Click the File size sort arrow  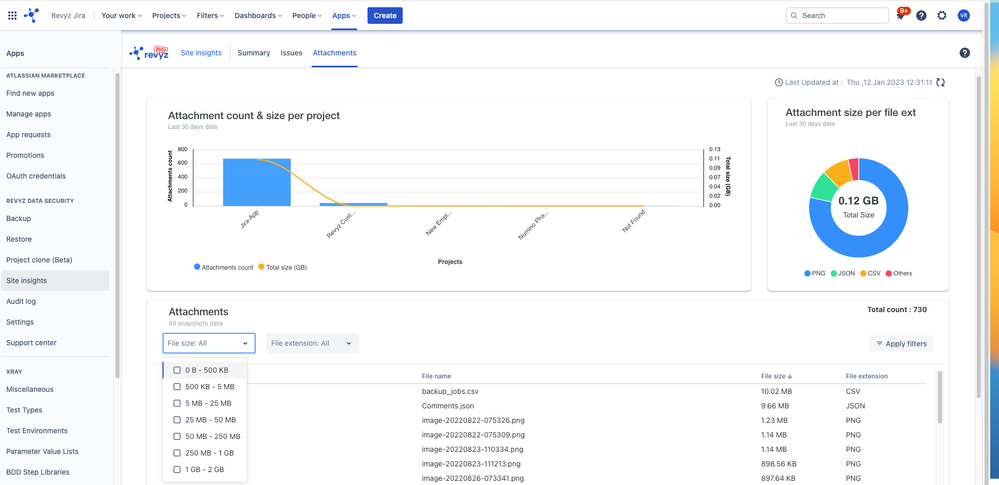click(x=790, y=376)
